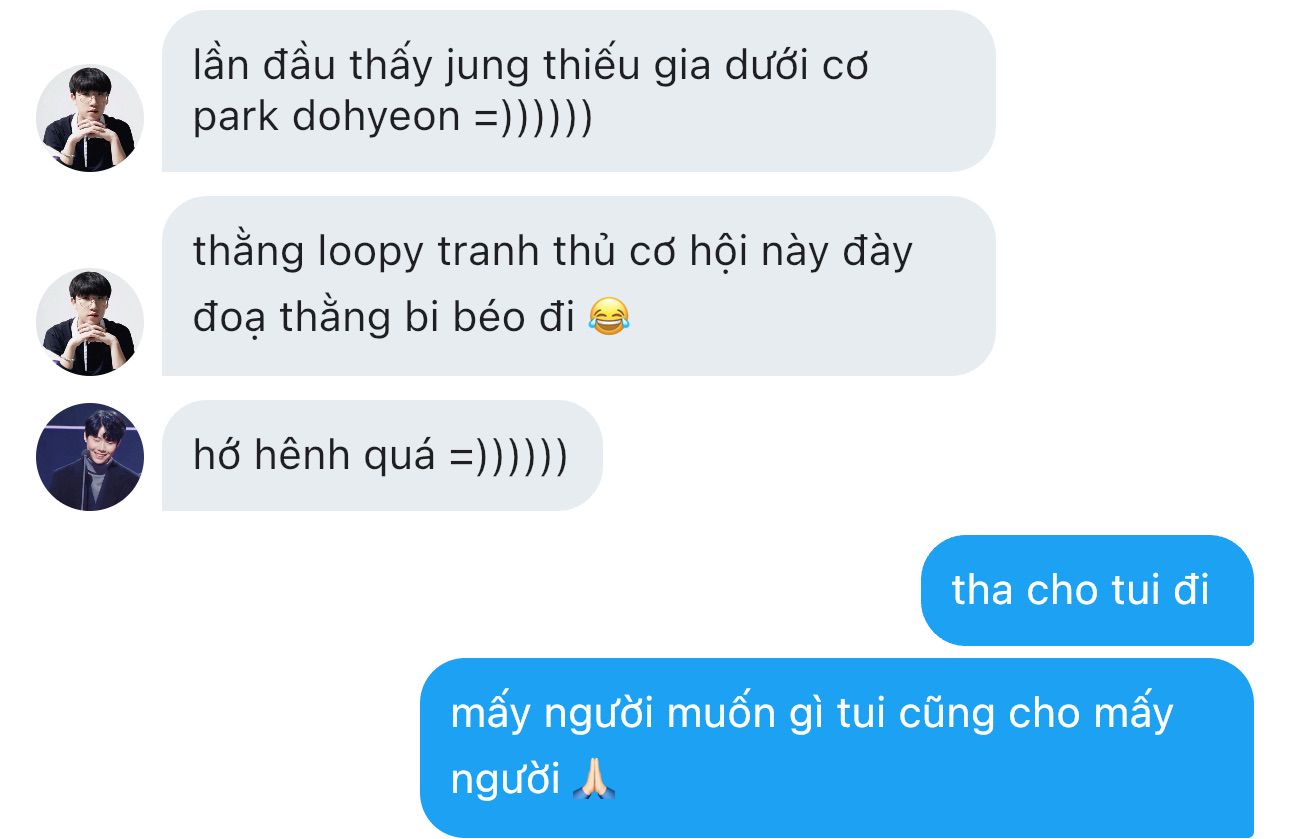1290x839 pixels.
Task: Open avatar beside the 'thằng loopy' message
Action: click(x=90, y=322)
